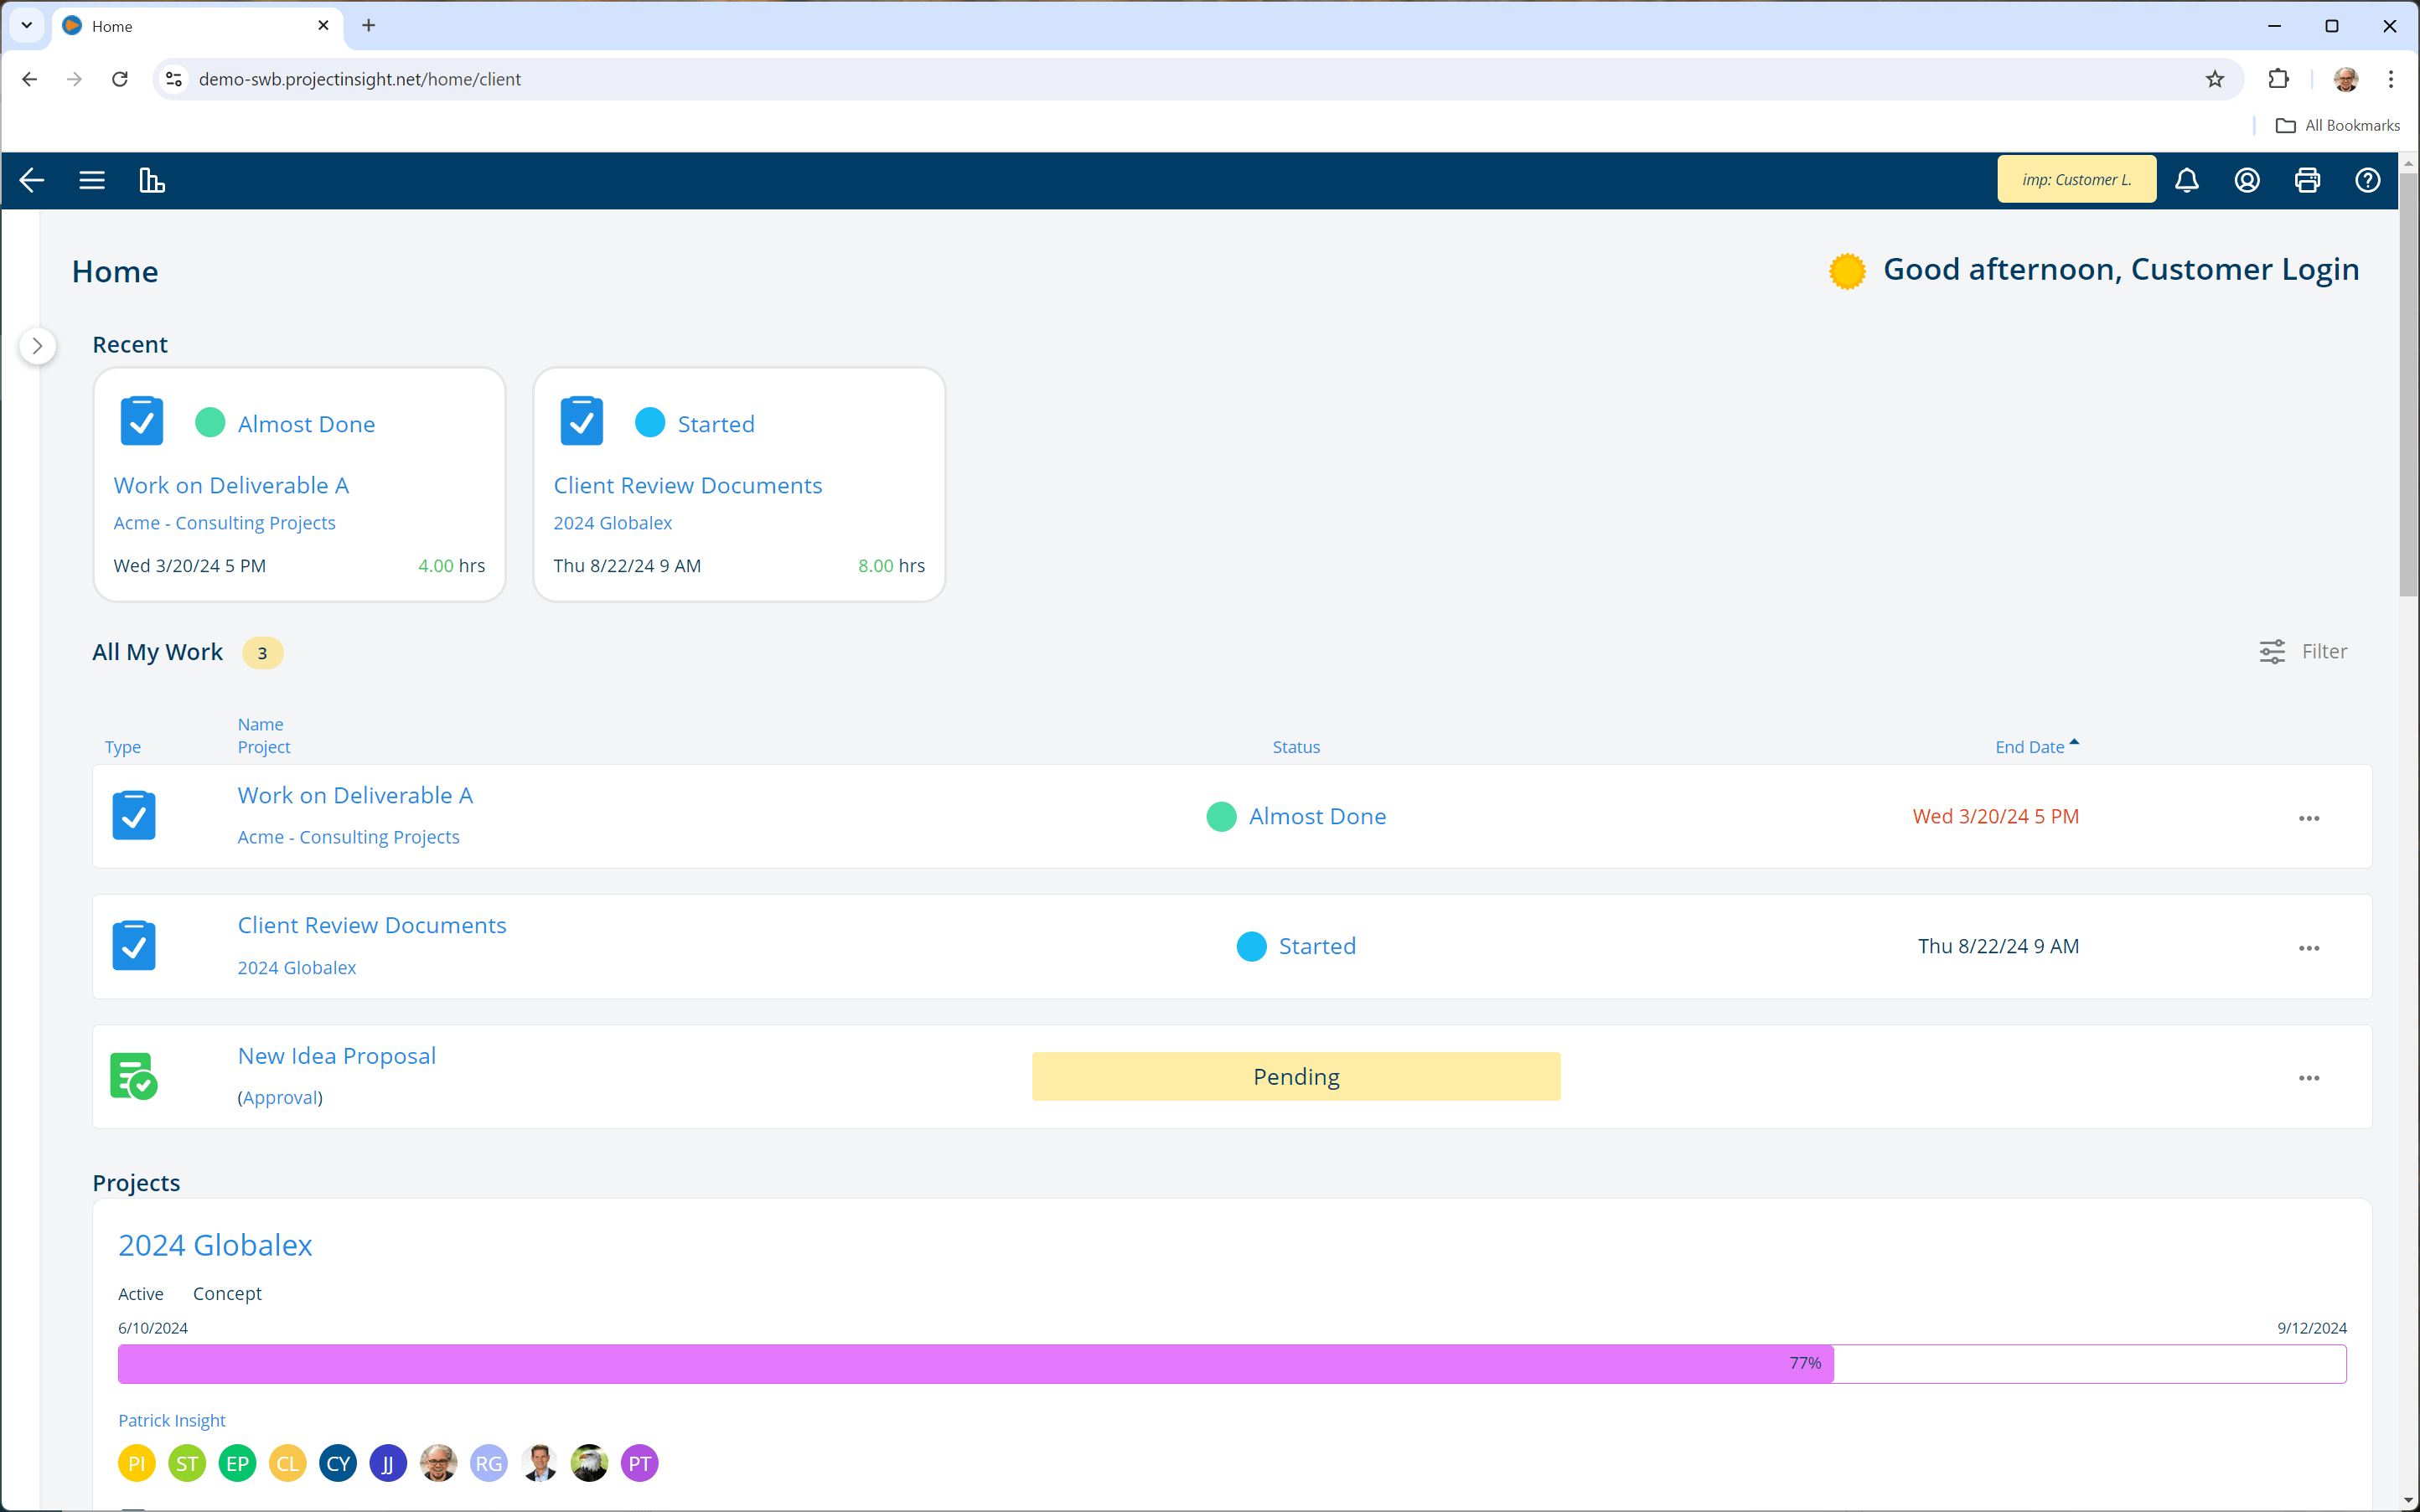Image resolution: width=2420 pixels, height=1512 pixels.
Task: Click the CY member avatar
Action: point(338,1464)
